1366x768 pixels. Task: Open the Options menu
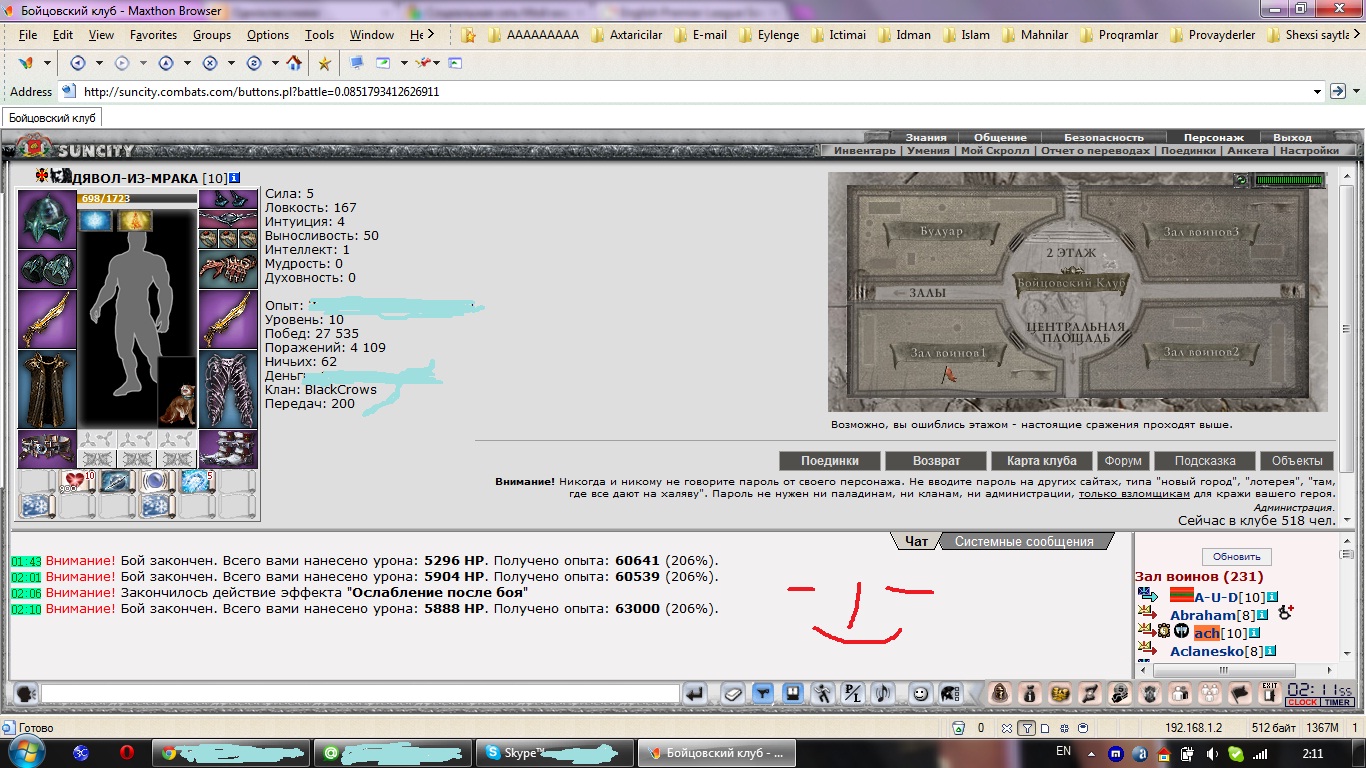(x=268, y=34)
